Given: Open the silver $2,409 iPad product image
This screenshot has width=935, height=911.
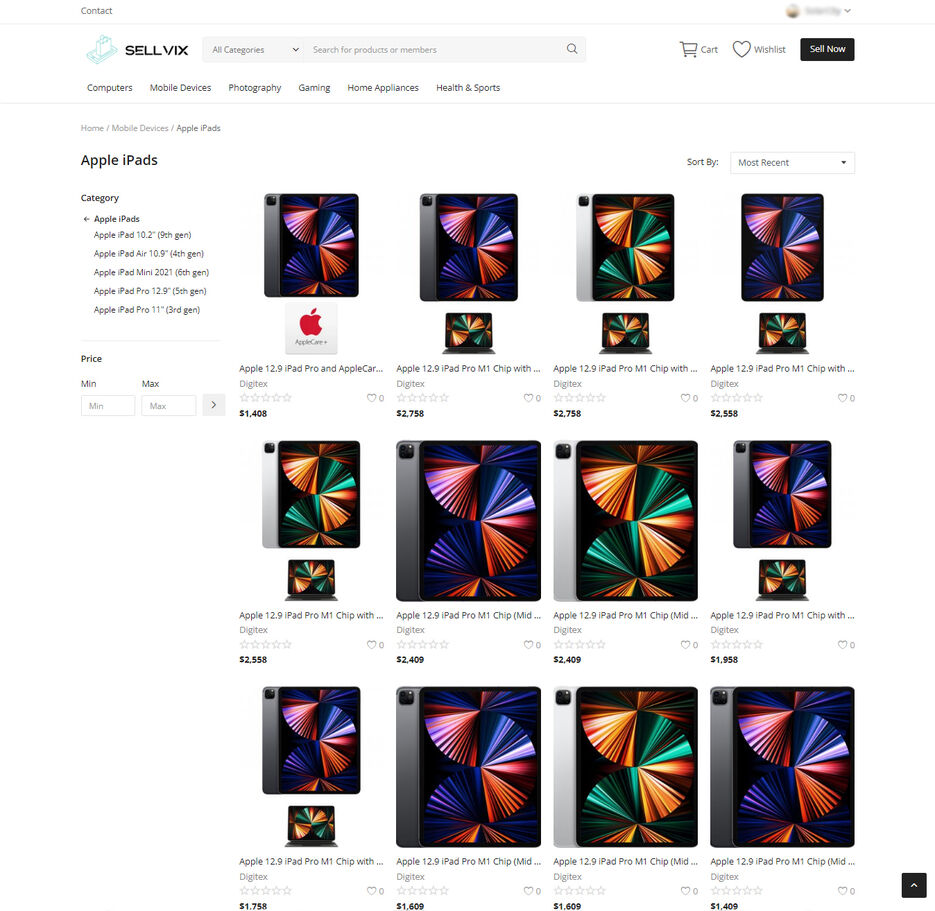Looking at the screenshot, I should 626,520.
